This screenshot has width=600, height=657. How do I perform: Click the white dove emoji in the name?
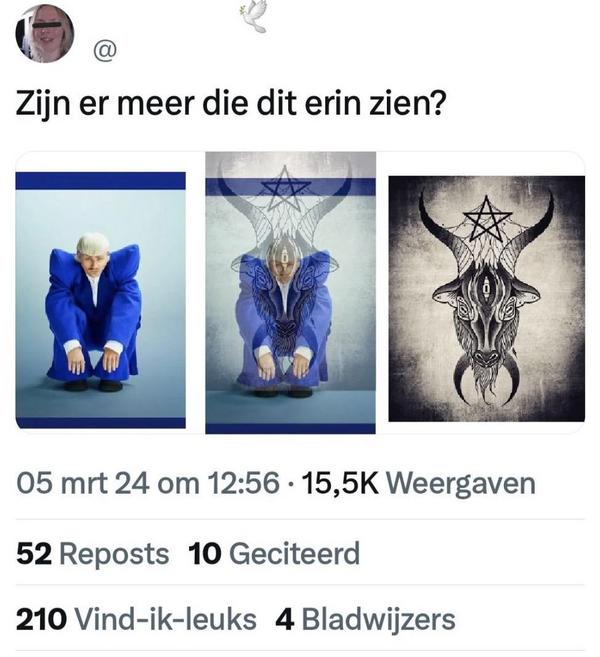255,17
